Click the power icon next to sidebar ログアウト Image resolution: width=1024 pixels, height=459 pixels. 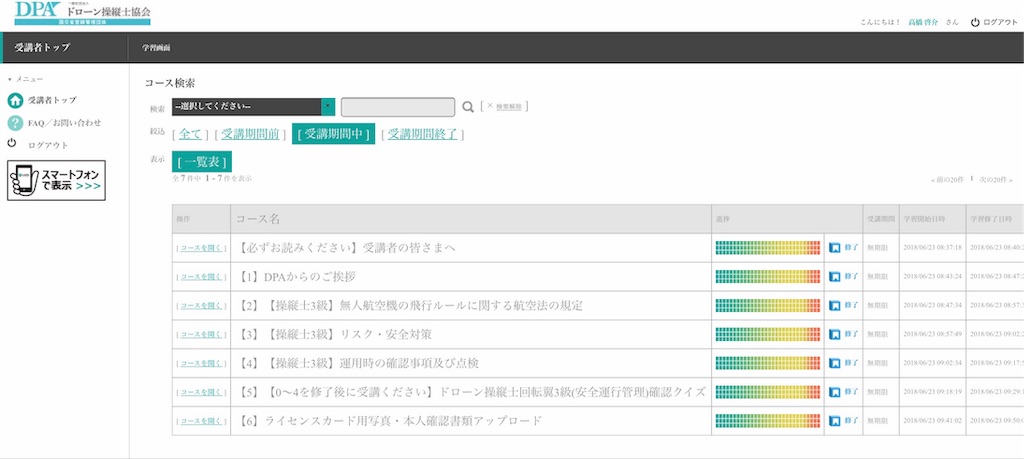[x=12, y=144]
